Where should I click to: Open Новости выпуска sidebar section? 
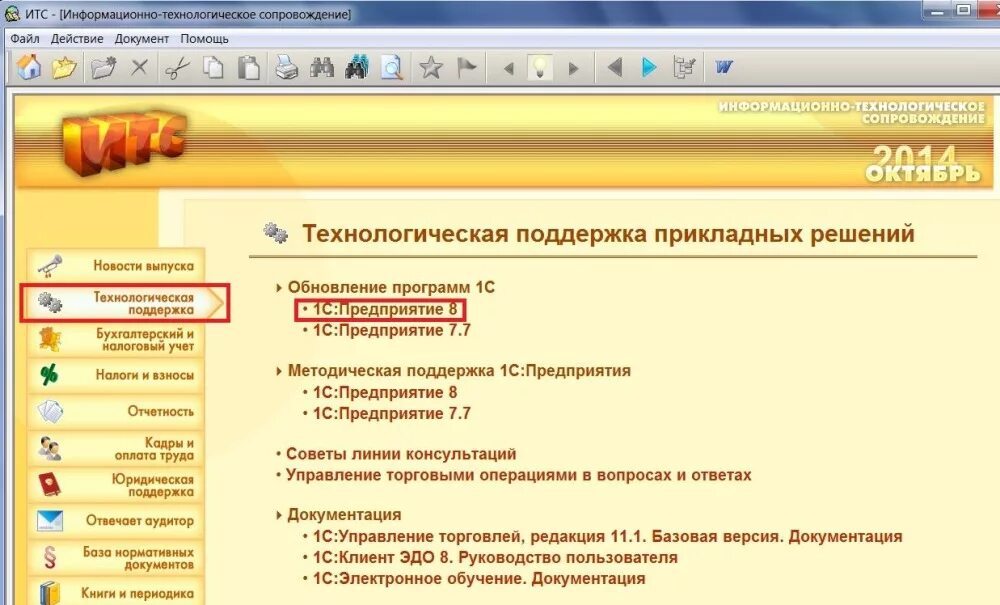click(x=116, y=265)
